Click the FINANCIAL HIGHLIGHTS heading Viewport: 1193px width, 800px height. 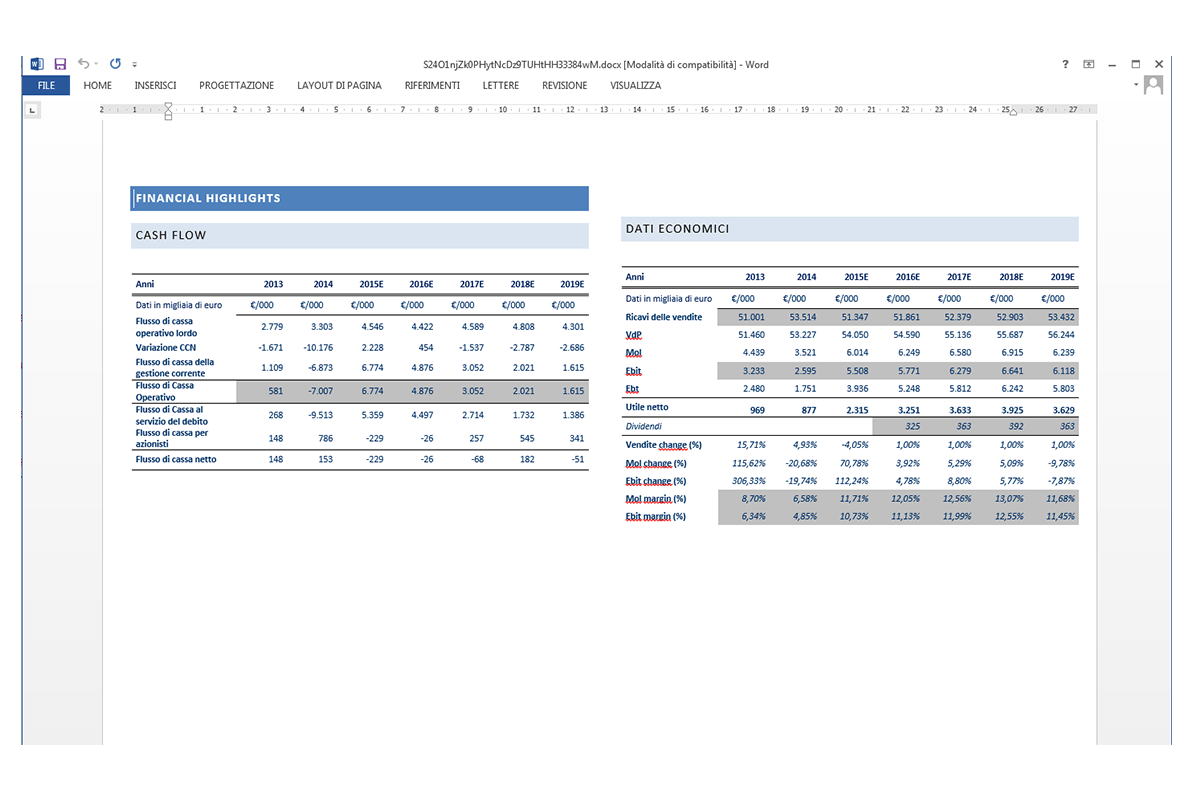pyautogui.click(x=208, y=198)
